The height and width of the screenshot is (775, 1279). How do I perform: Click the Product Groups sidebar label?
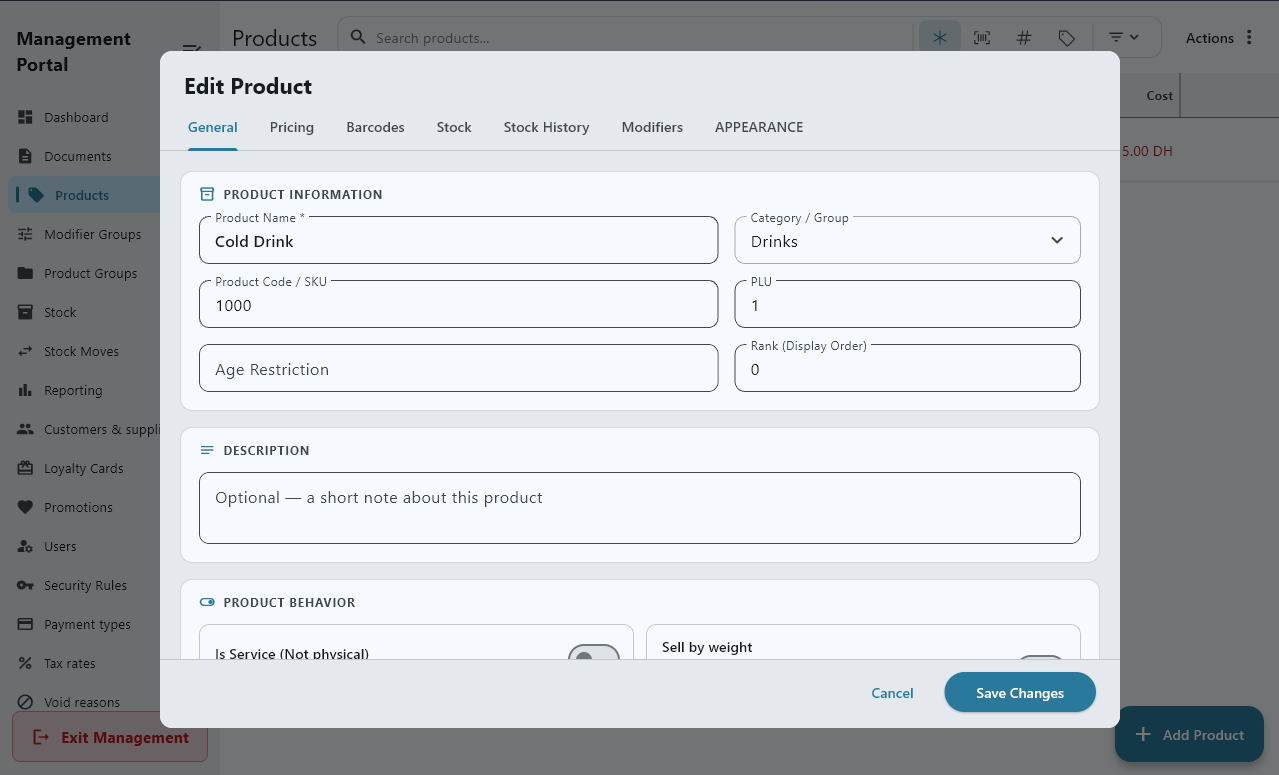(x=91, y=273)
